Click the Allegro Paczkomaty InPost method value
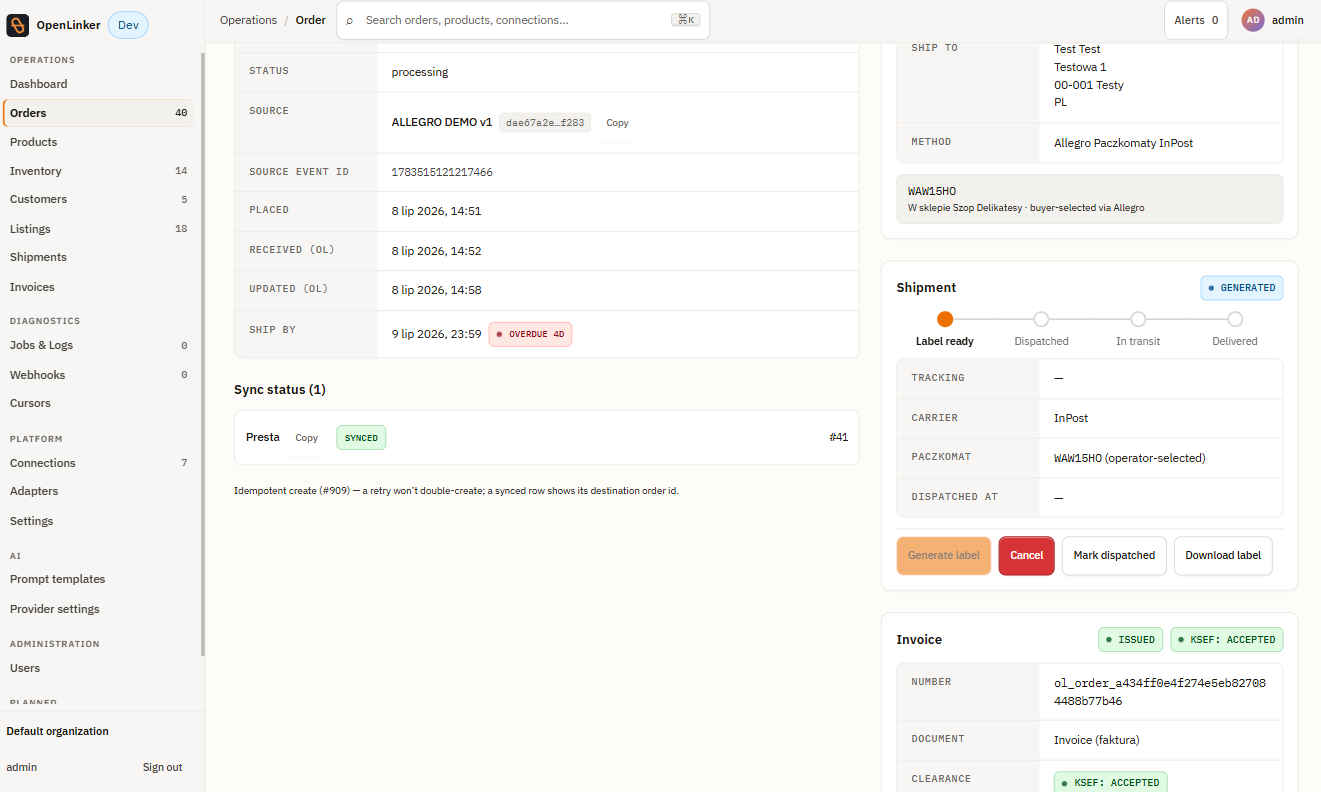Screen dimensions: 1321x792 (x=1123, y=143)
